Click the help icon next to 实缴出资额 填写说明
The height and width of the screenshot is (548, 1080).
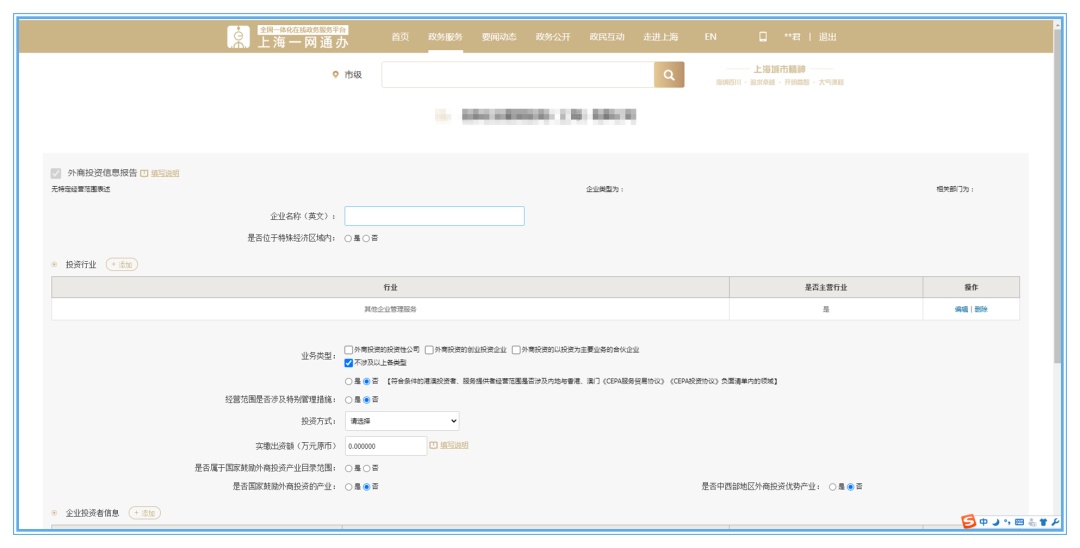(x=433, y=445)
